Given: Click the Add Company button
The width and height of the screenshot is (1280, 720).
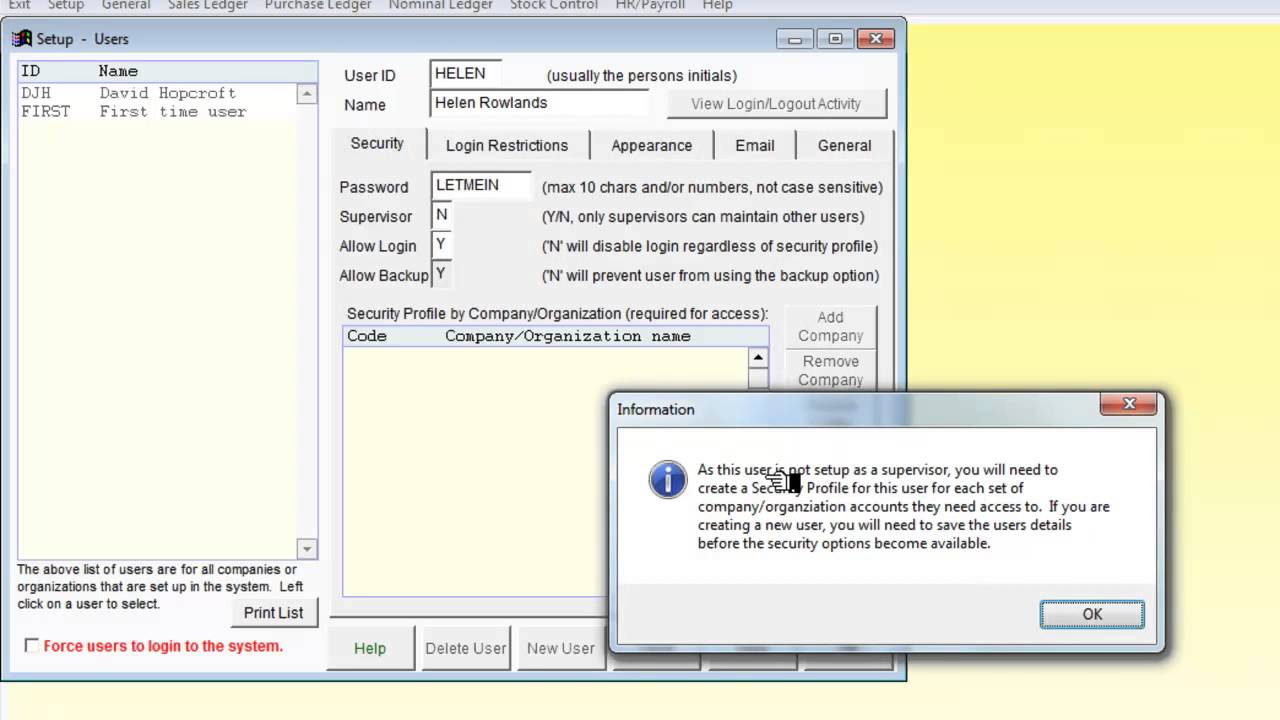Looking at the screenshot, I should 830,326.
